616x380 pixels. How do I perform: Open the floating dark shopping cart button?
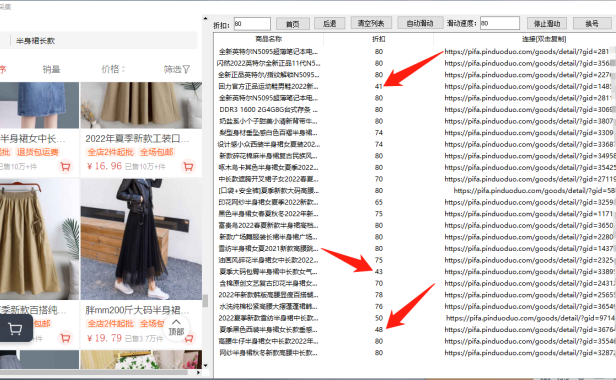15,328
